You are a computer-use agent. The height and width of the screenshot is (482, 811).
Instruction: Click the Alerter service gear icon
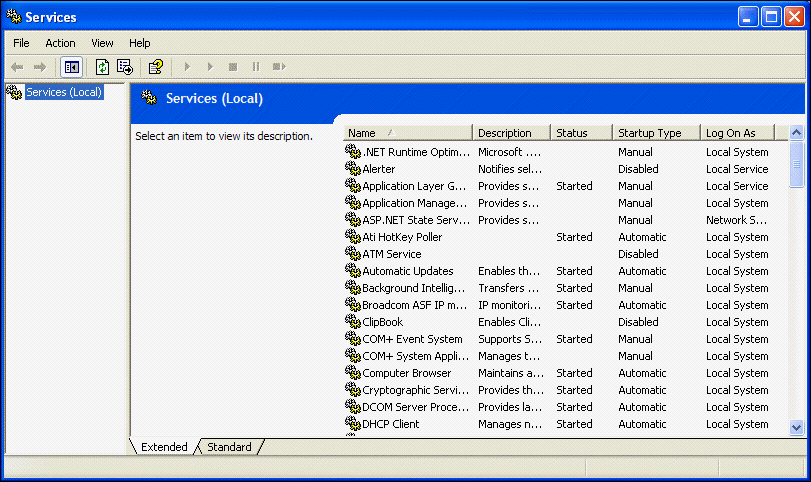click(353, 169)
